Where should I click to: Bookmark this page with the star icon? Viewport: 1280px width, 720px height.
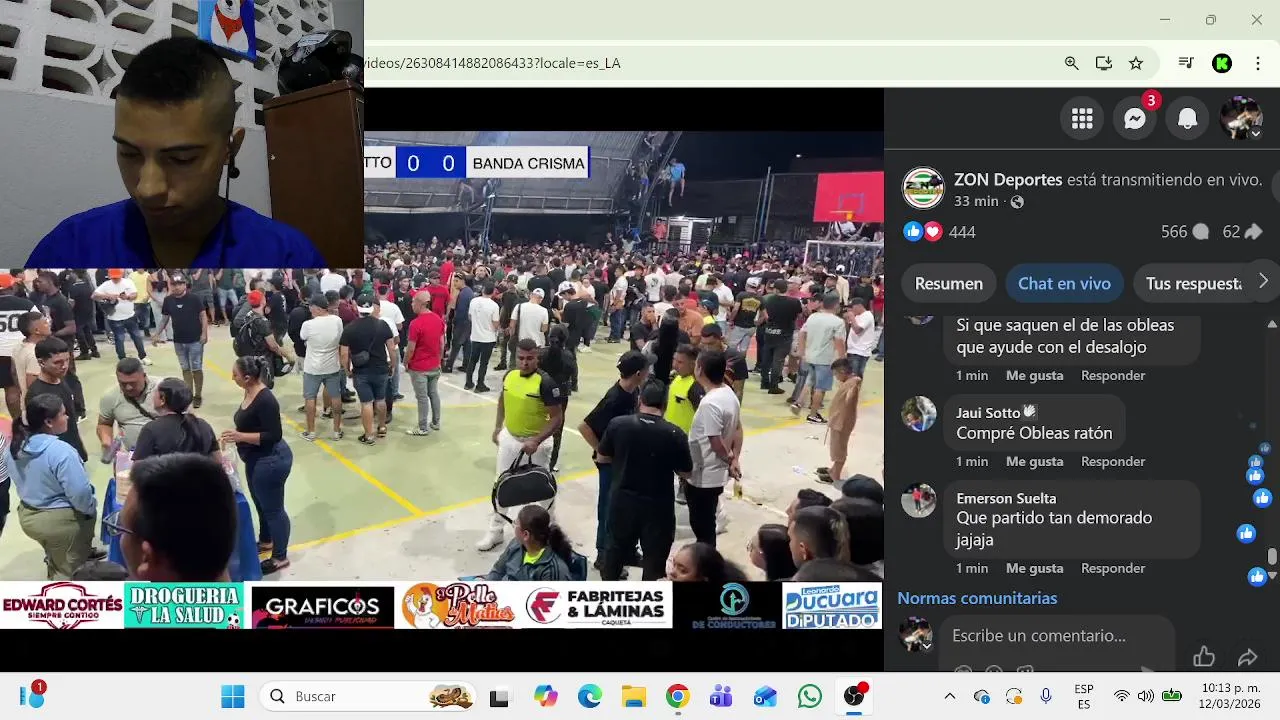[x=1136, y=63]
